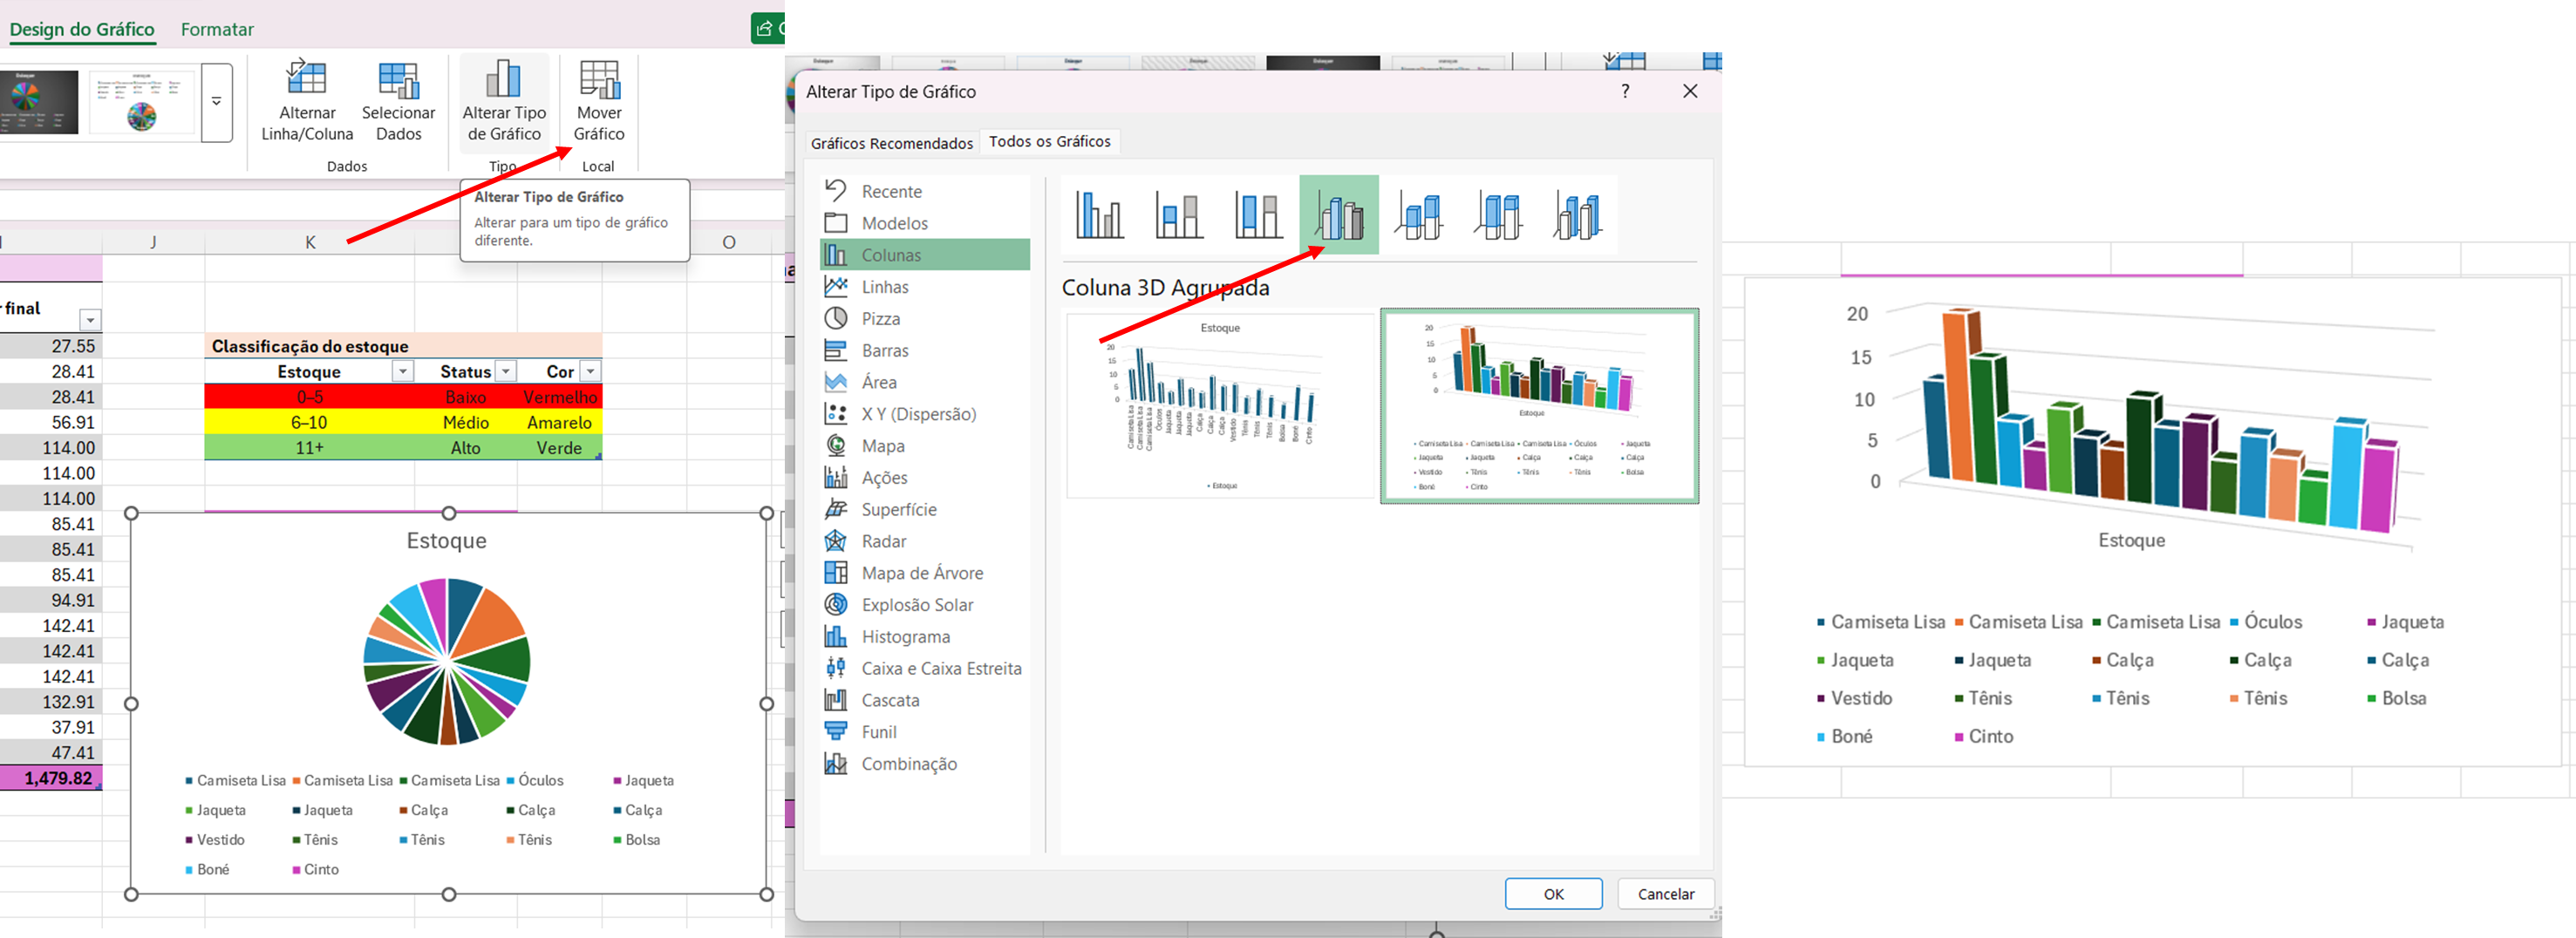Choose Linhas chart category
The height and width of the screenshot is (938, 2576).
(925, 287)
